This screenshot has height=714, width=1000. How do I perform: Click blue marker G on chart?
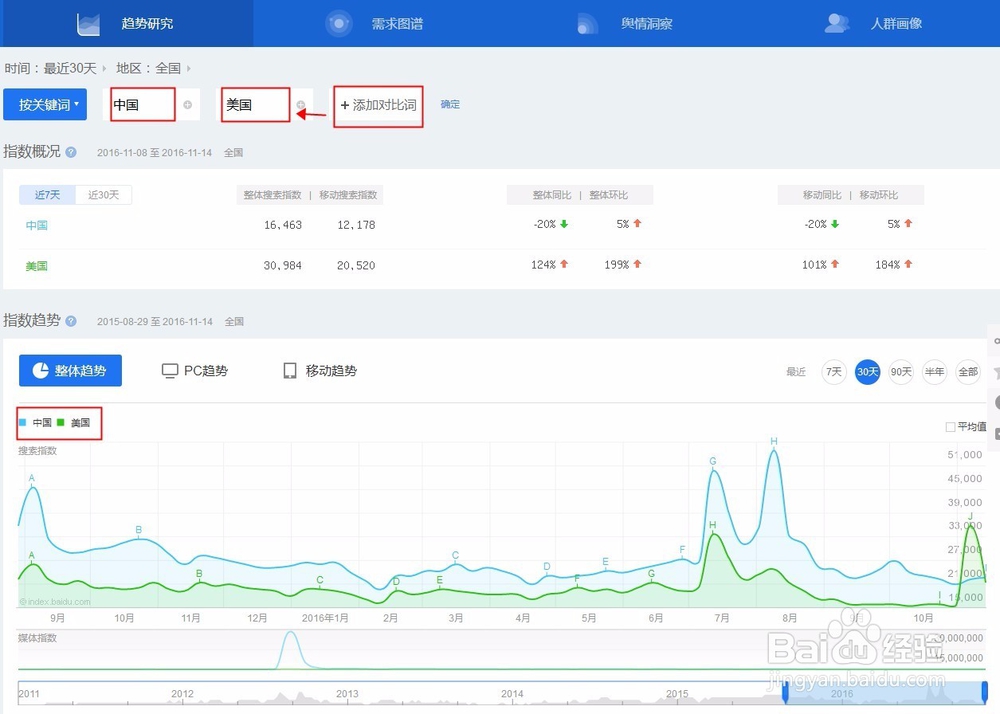pos(712,462)
